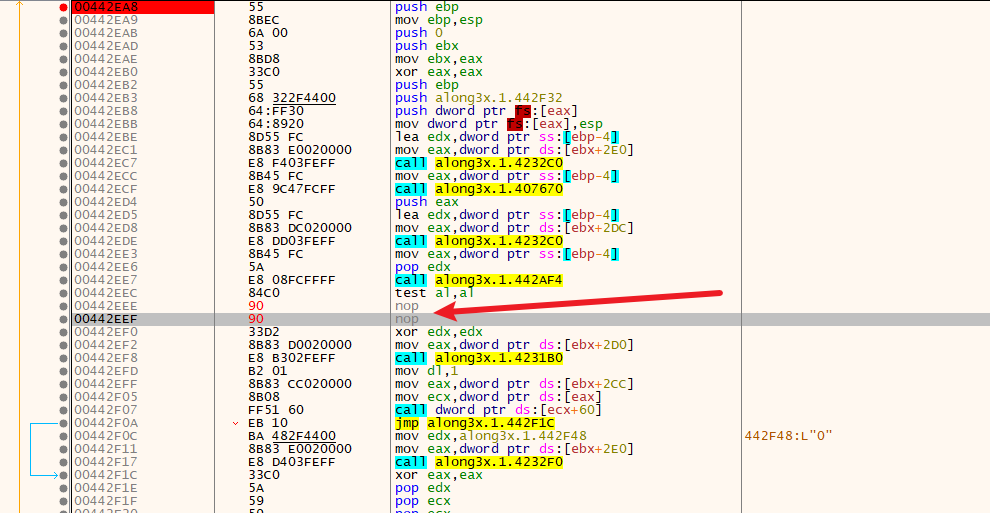The image size is (990, 513).
Task: Click the bytes BA 482F4400
Action: (x=292, y=436)
